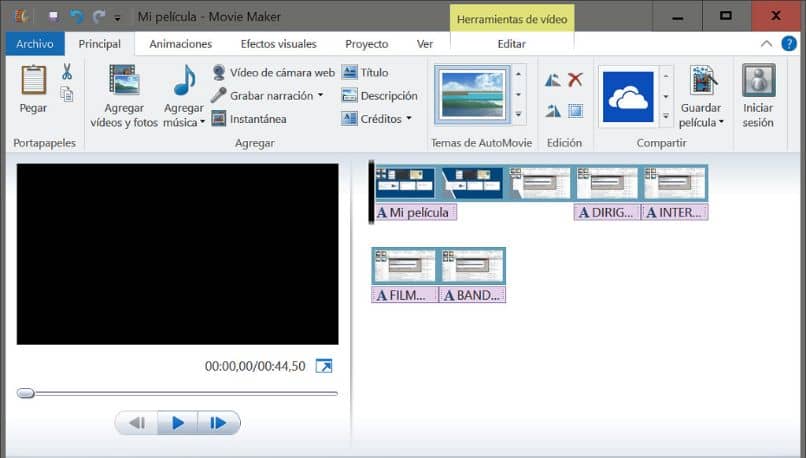The height and width of the screenshot is (458, 806).
Task: Show next row of AutoMovie themes
Action: (x=518, y=95)
